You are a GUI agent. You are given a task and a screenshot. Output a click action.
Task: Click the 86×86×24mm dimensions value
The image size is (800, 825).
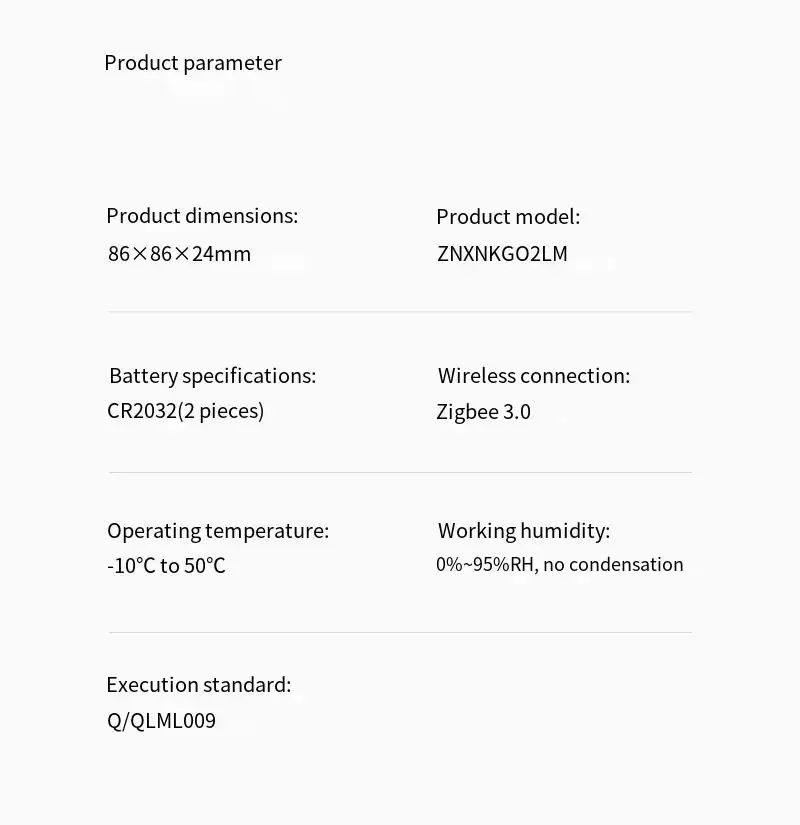[179, 254]
